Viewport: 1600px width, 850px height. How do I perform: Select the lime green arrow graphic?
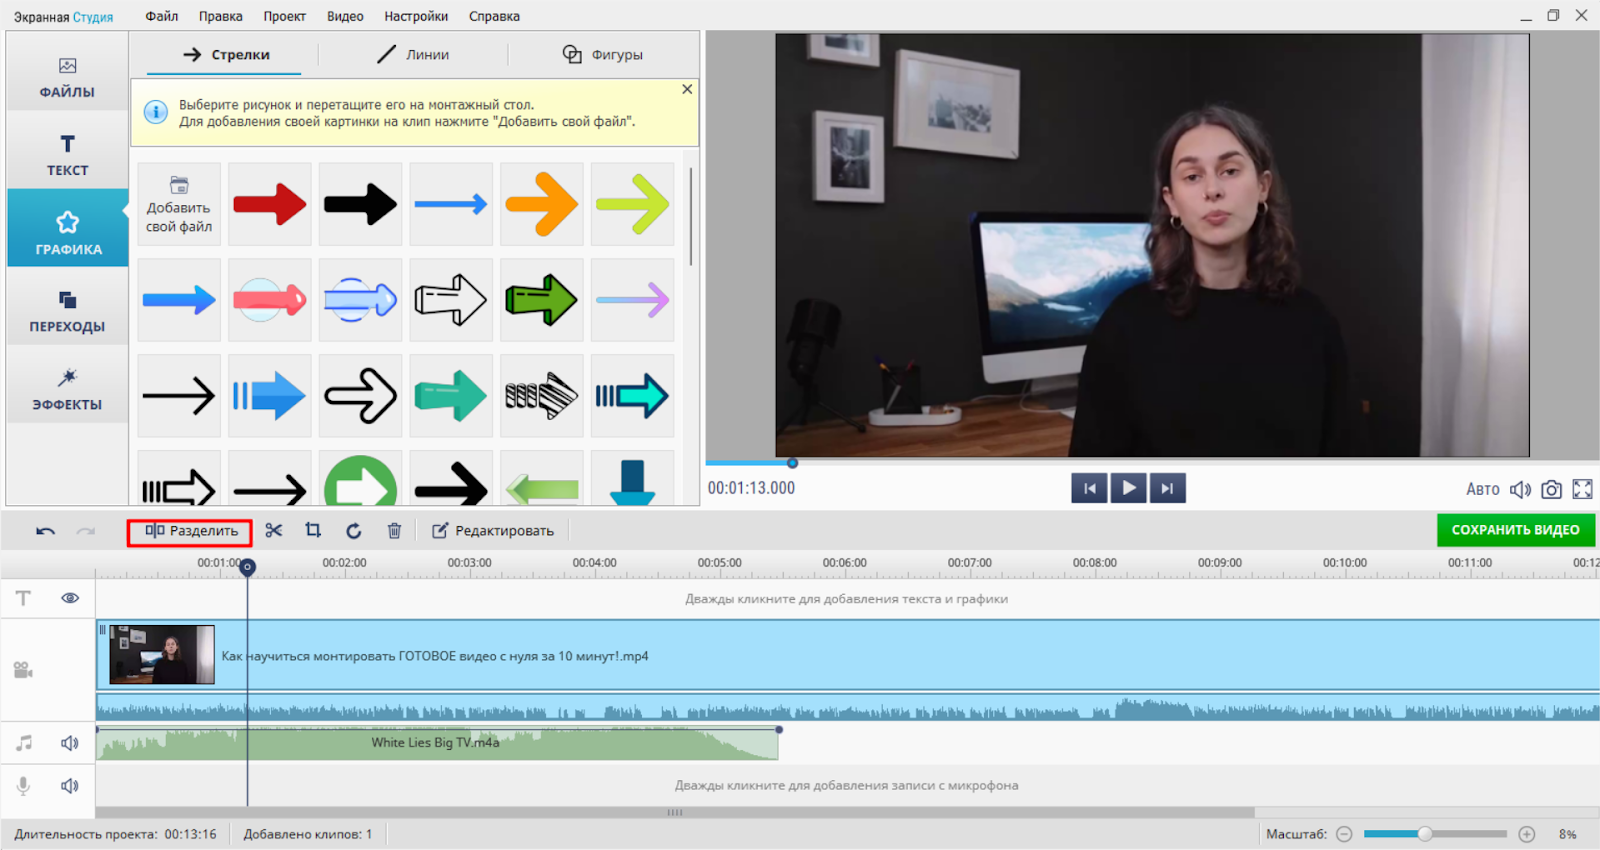coord(632,204)
